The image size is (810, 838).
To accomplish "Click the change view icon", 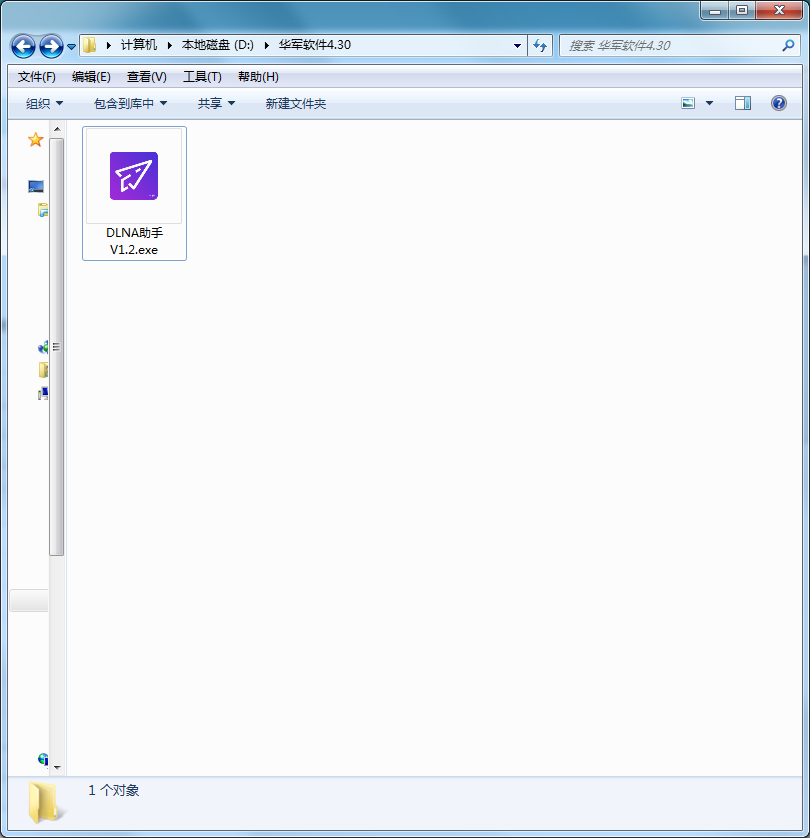I will click(x=688, y=103).
